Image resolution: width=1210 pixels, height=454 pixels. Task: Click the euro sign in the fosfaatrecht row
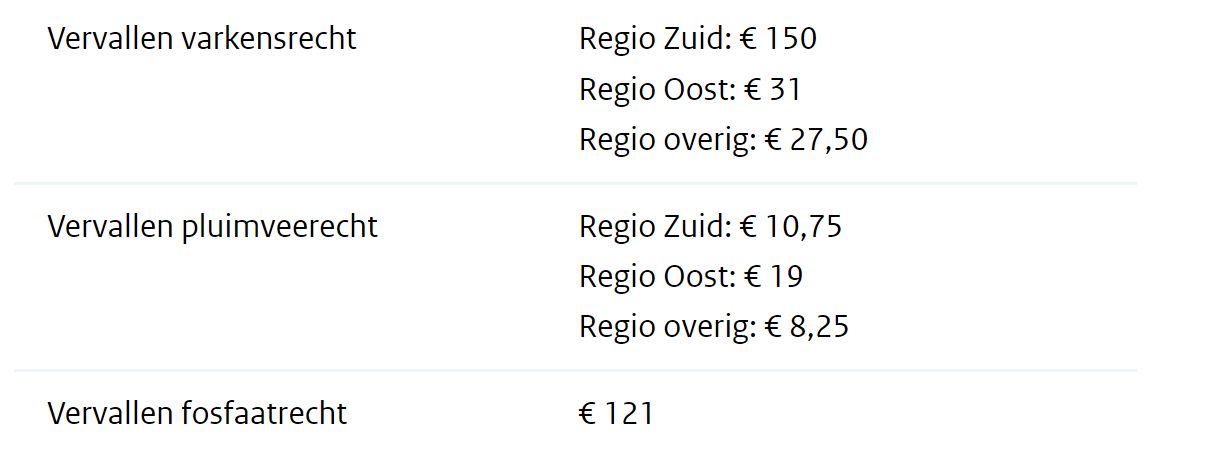(588, 412)
